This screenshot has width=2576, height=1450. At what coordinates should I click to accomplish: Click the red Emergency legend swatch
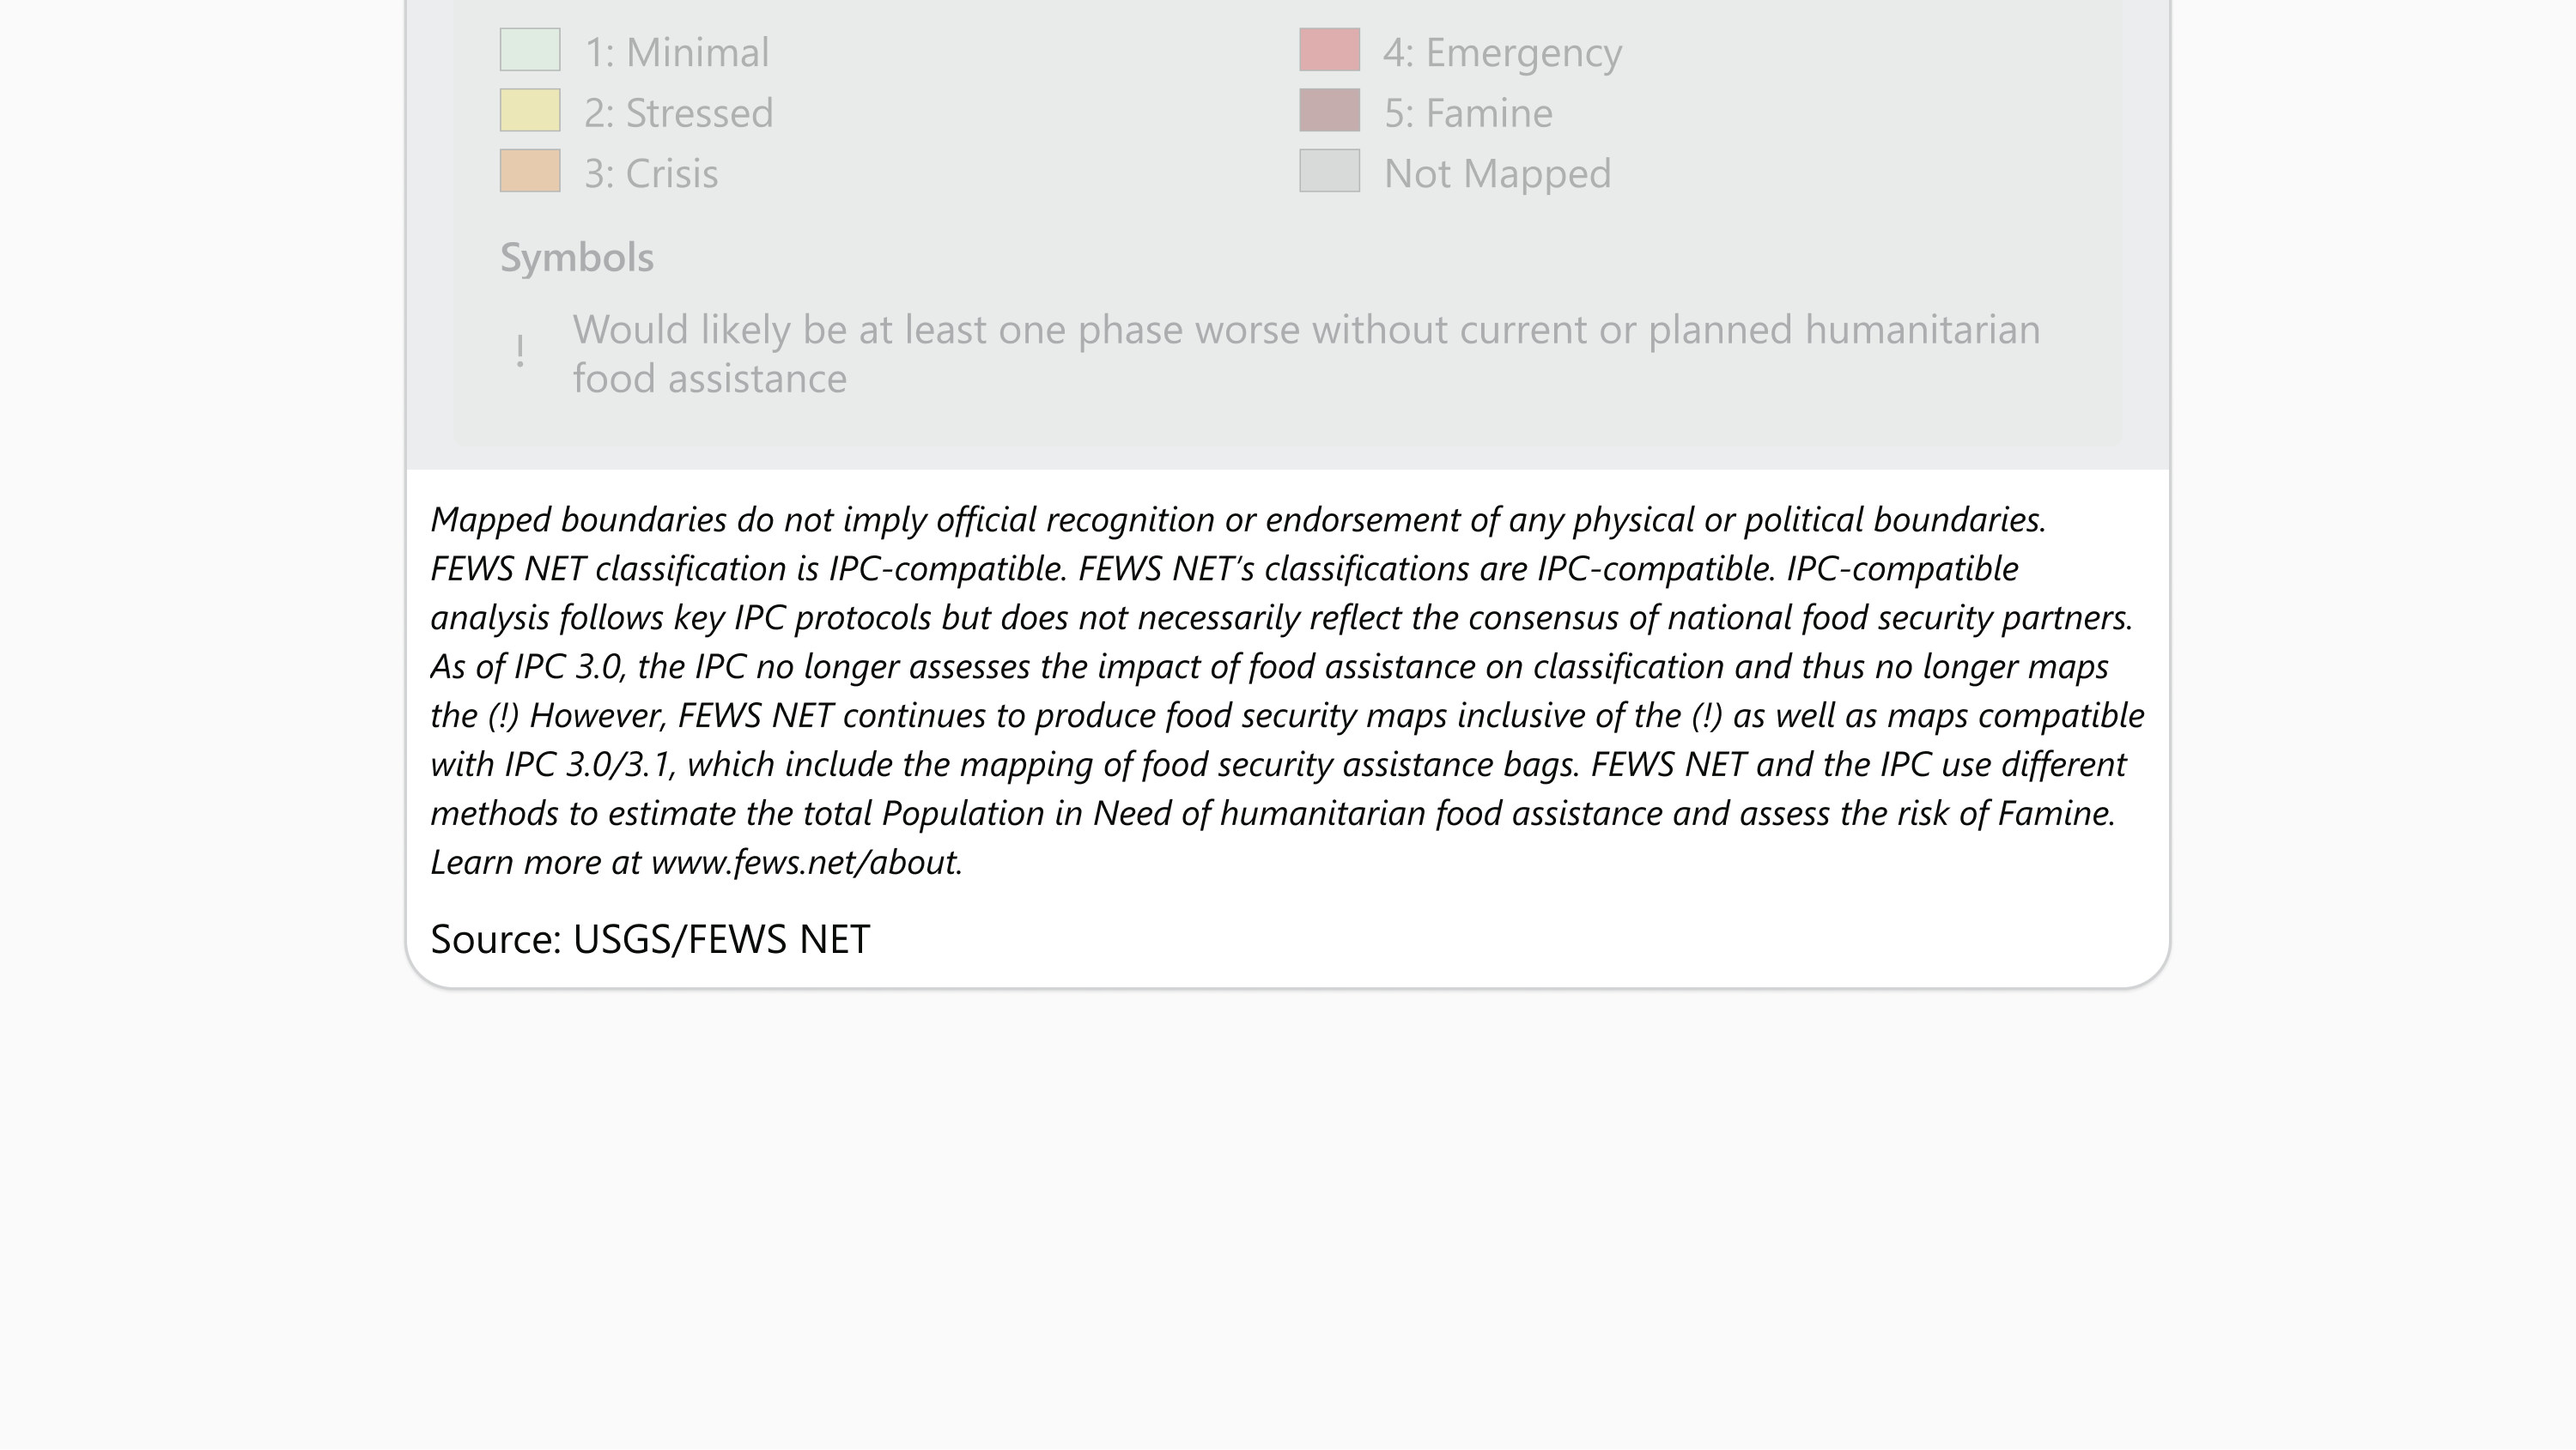click(1329, 50)
